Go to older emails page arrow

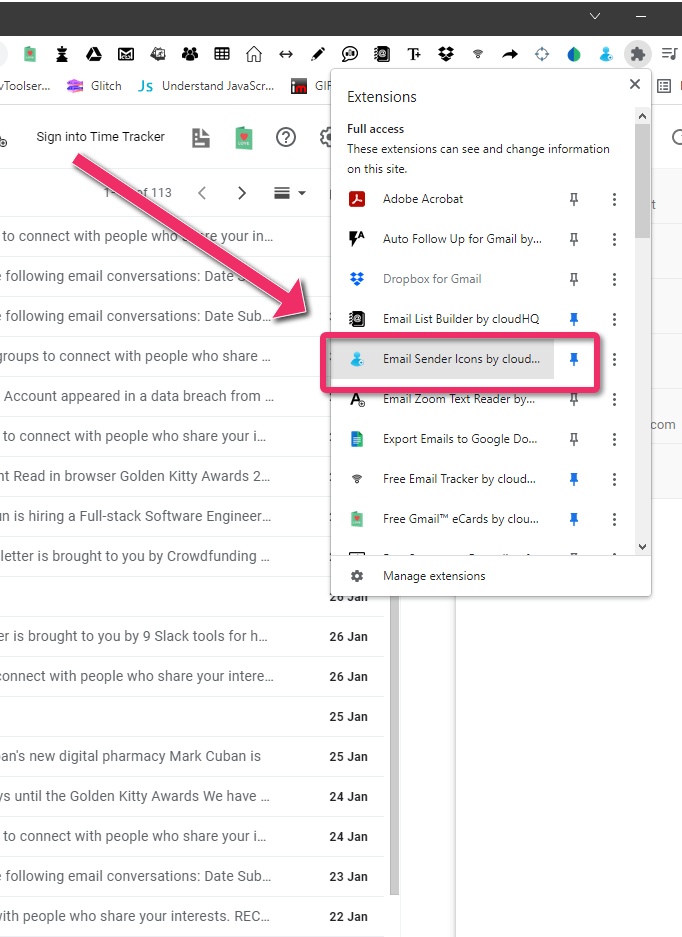tap(241, 193)
